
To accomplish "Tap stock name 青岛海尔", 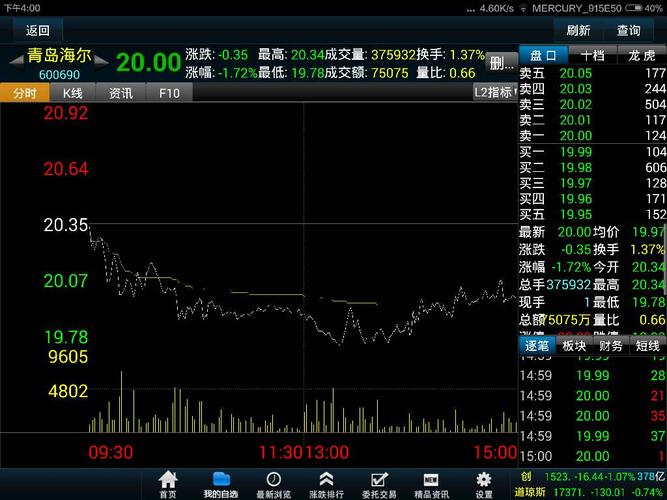I will click(59, 55).
